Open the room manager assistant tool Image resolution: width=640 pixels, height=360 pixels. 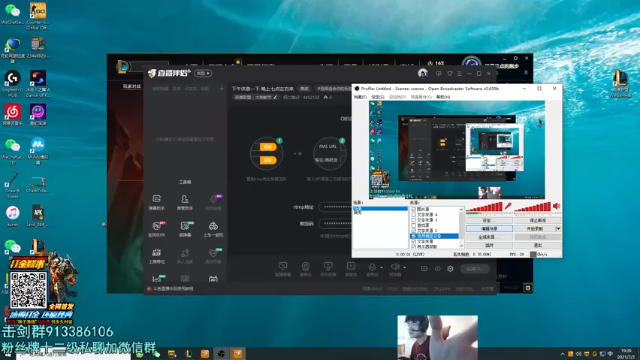click(x=184, y=202)
